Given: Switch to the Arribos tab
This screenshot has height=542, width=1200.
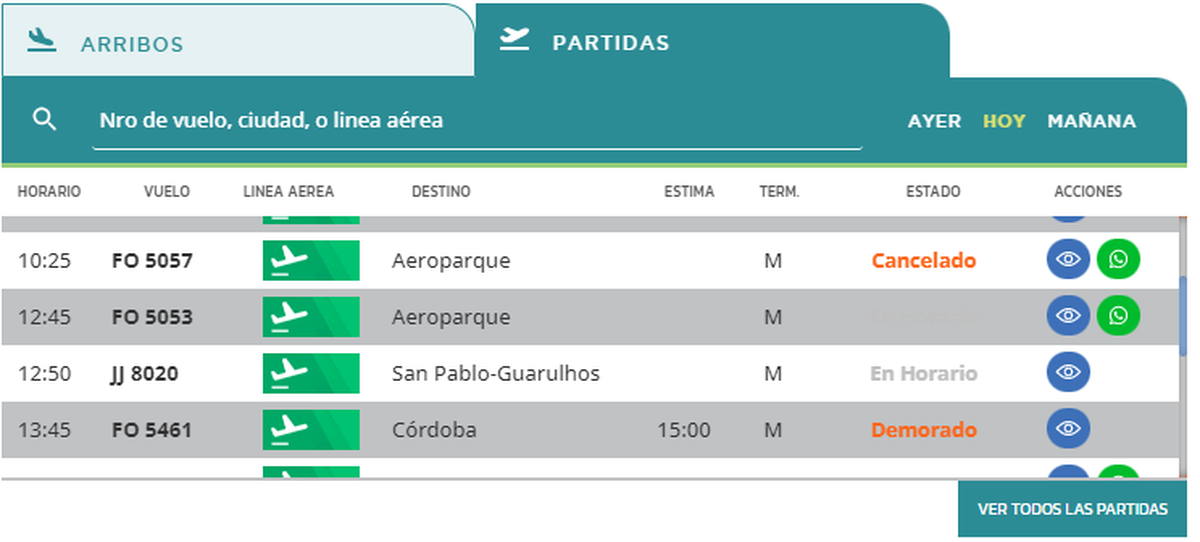Looking at the screenshot, I should [132, 44].
